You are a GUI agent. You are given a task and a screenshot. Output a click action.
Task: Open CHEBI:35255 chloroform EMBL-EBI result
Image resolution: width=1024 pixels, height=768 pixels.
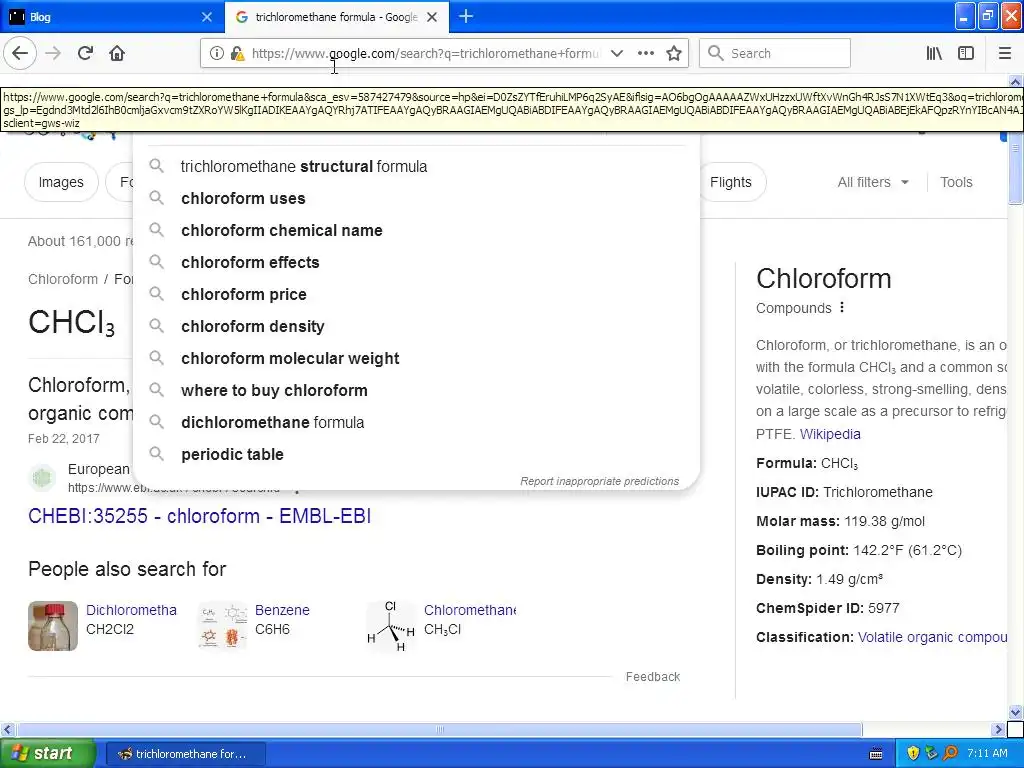(199, 516)
